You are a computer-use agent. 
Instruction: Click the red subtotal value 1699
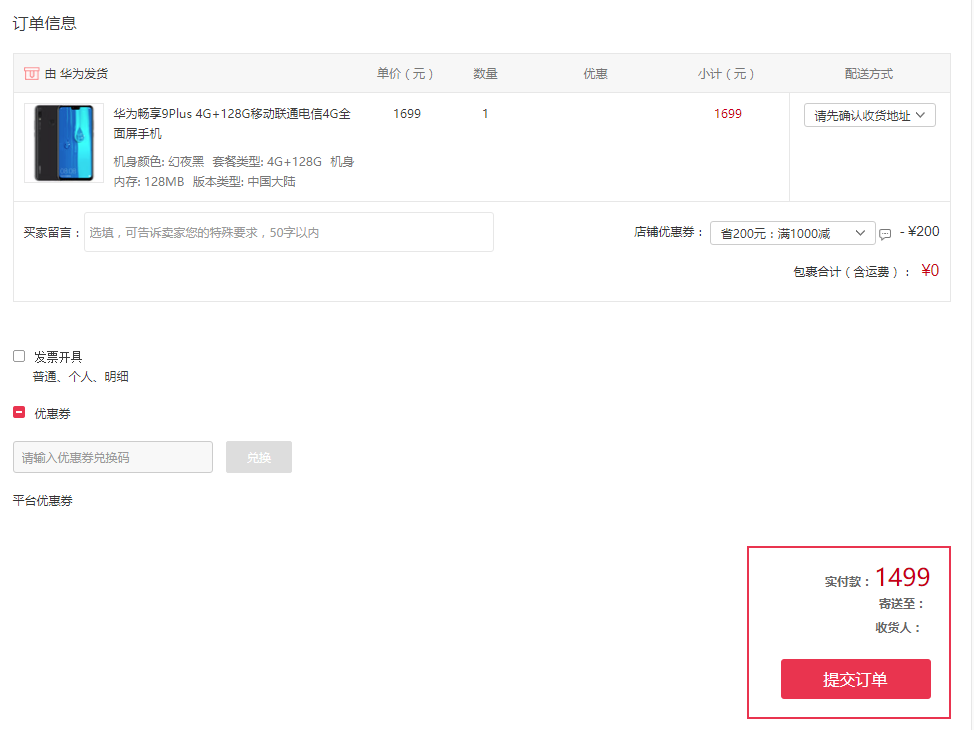click(727, 114)
